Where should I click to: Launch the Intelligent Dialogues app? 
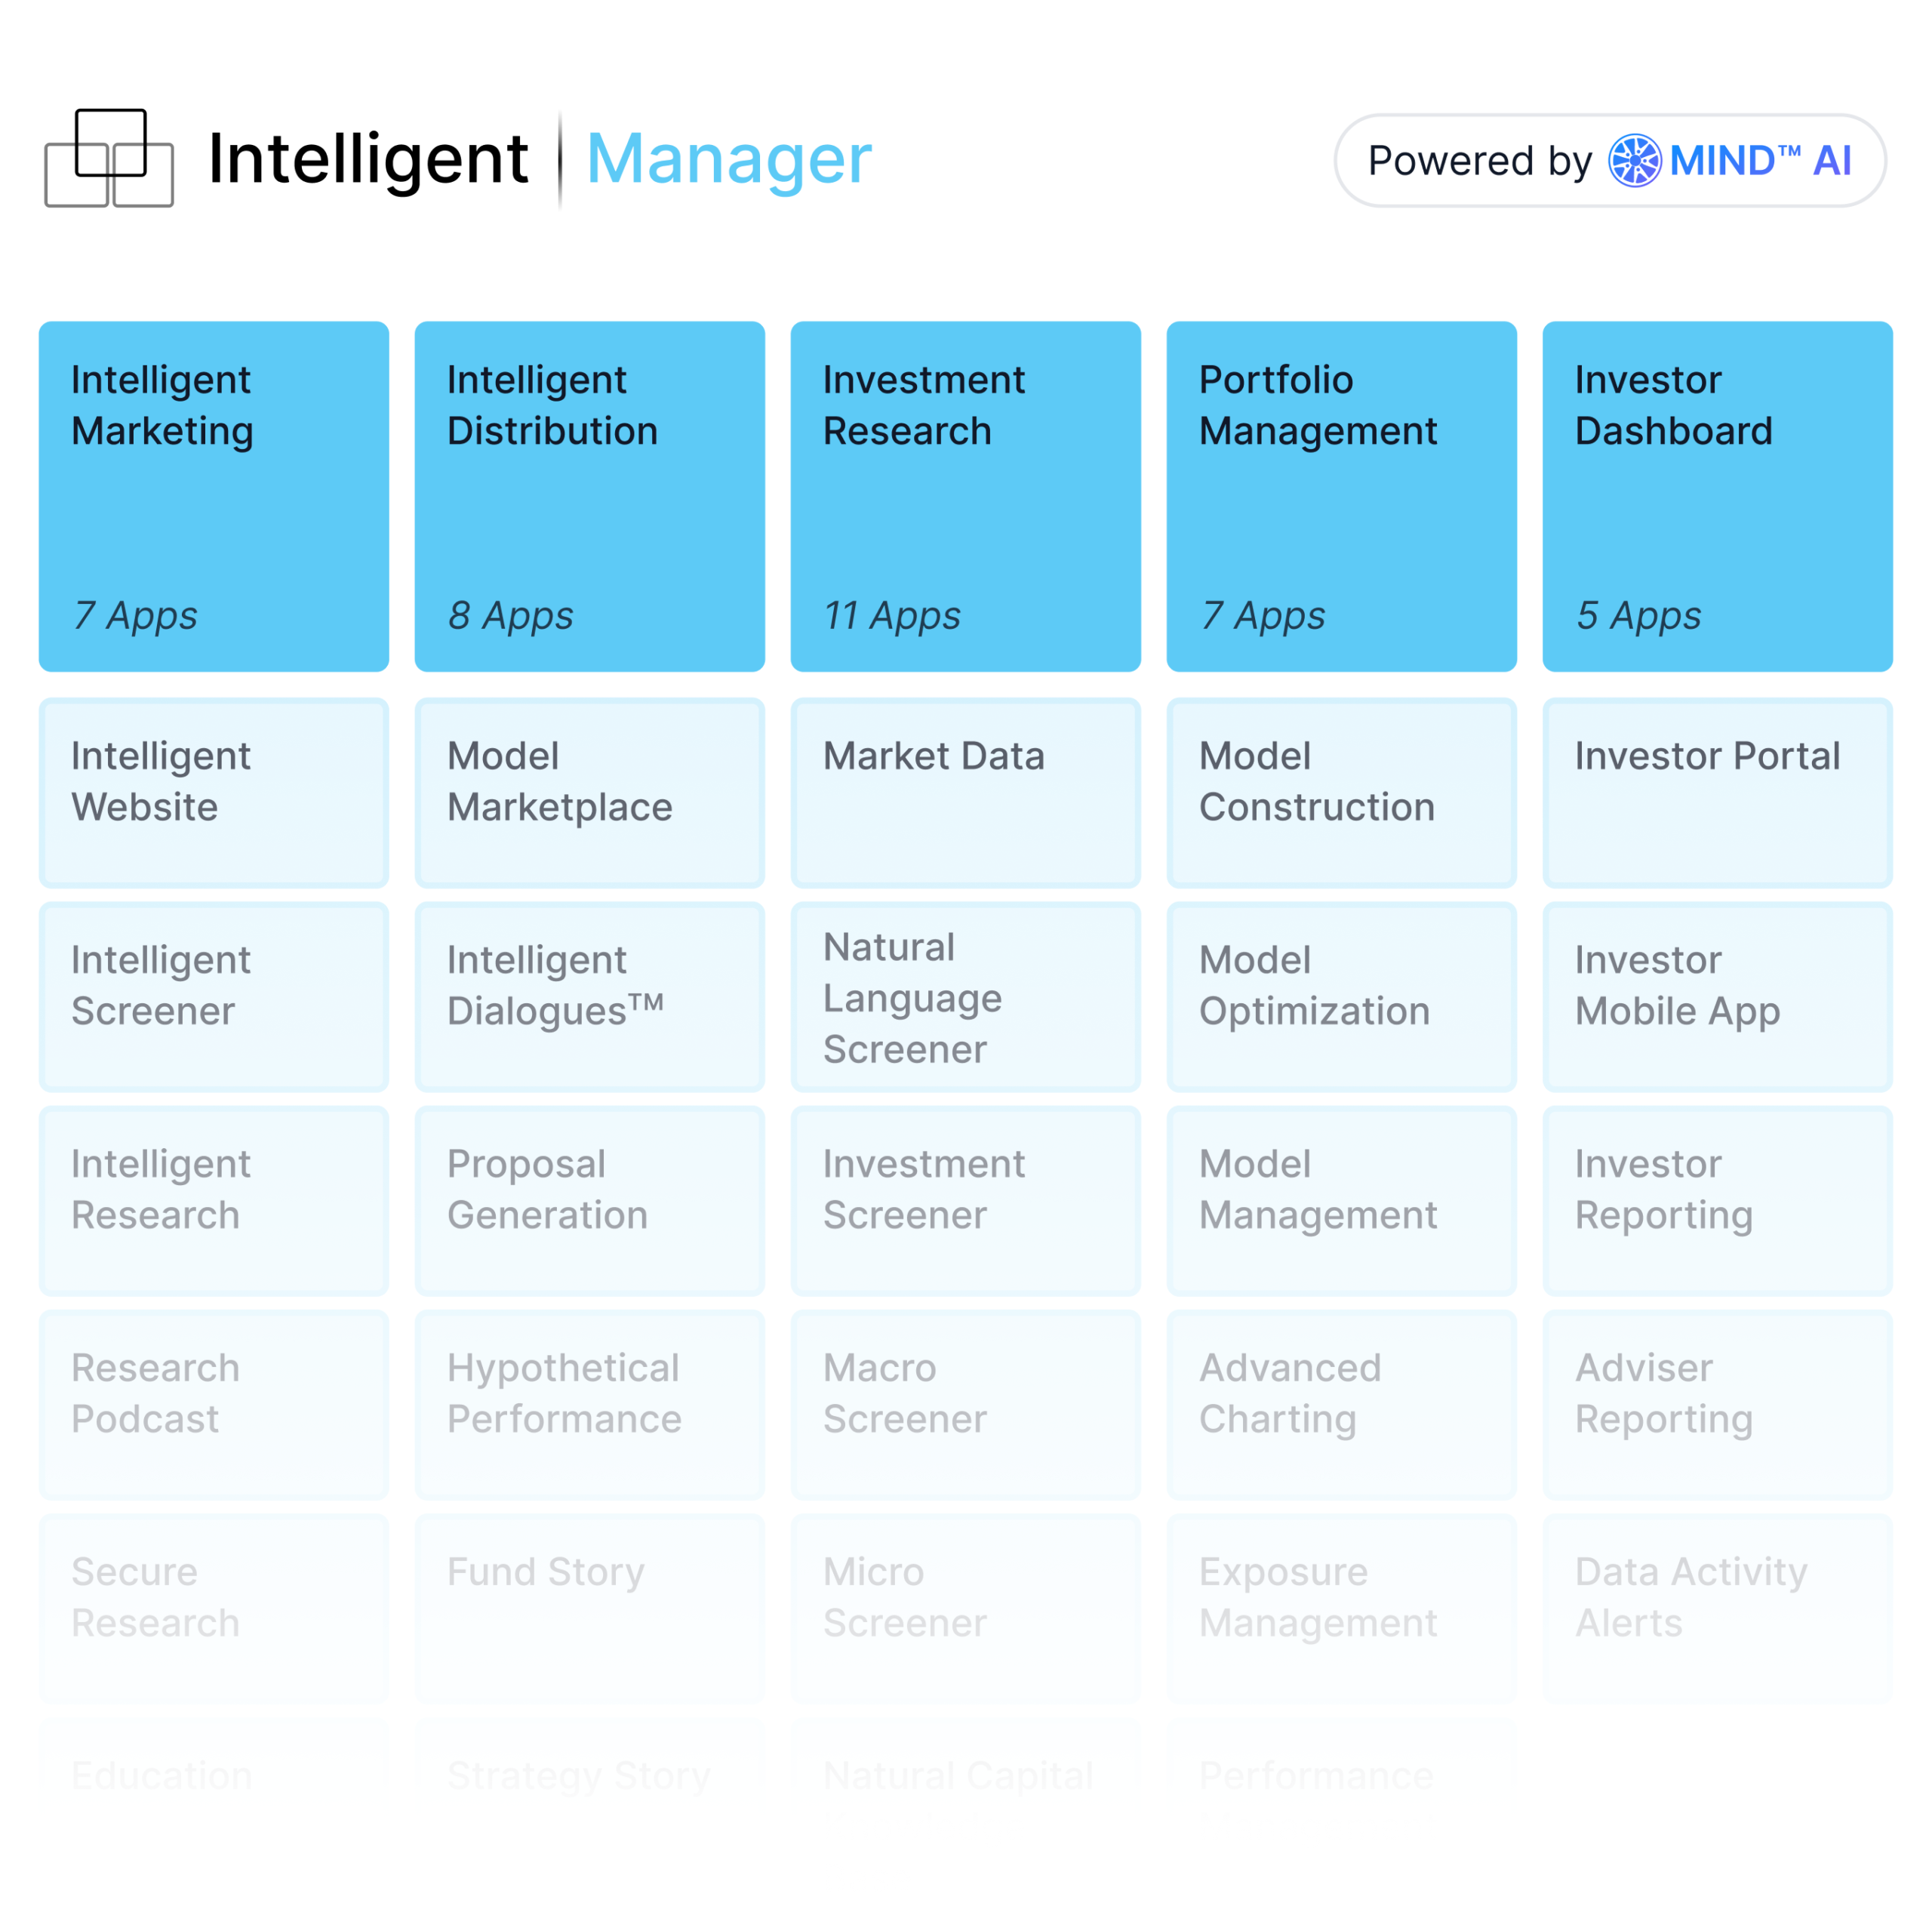[589, 996]
